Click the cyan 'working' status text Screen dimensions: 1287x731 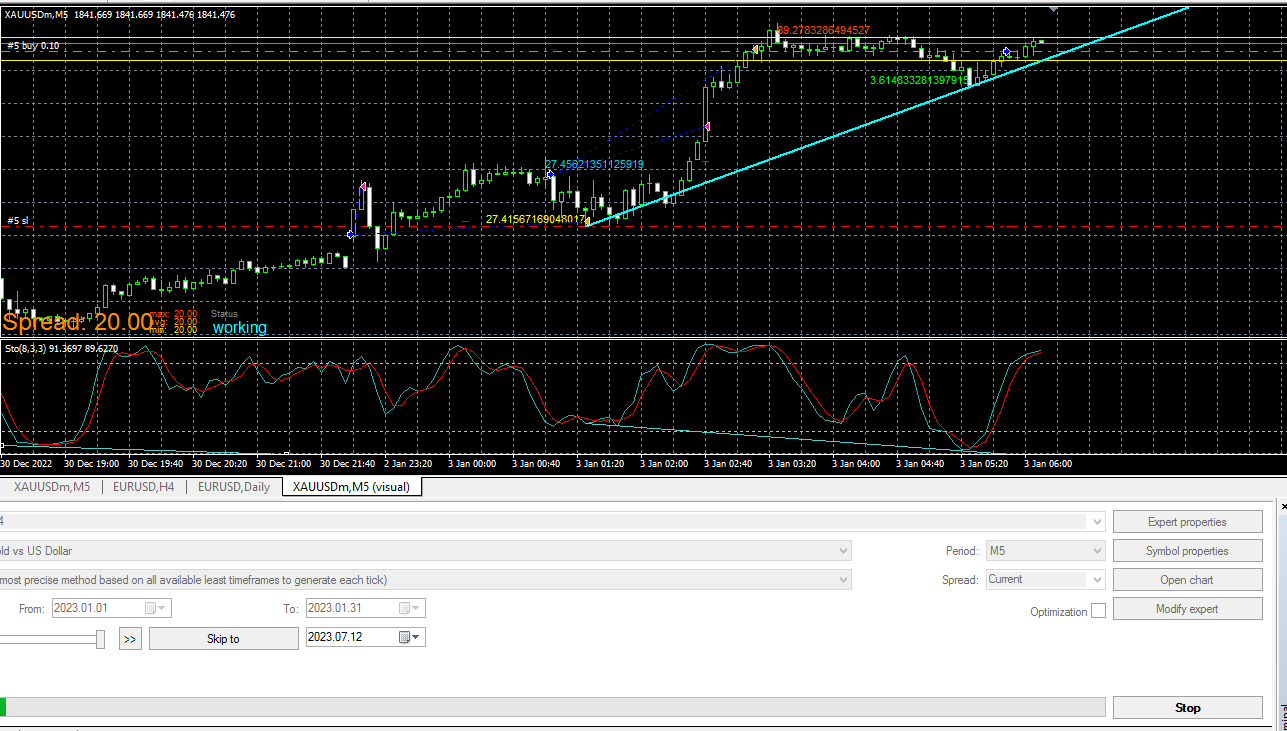coord(239,328)
